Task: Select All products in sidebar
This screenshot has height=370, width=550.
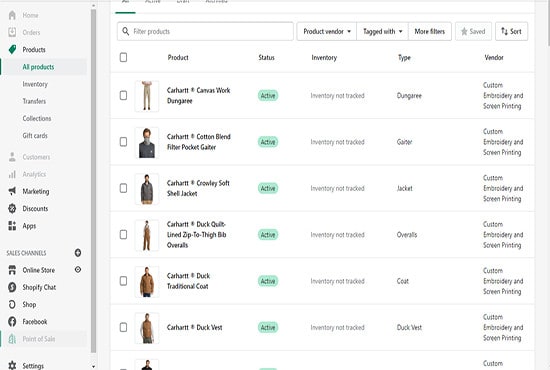Action: pyautogui.click(x=38, y=67)
